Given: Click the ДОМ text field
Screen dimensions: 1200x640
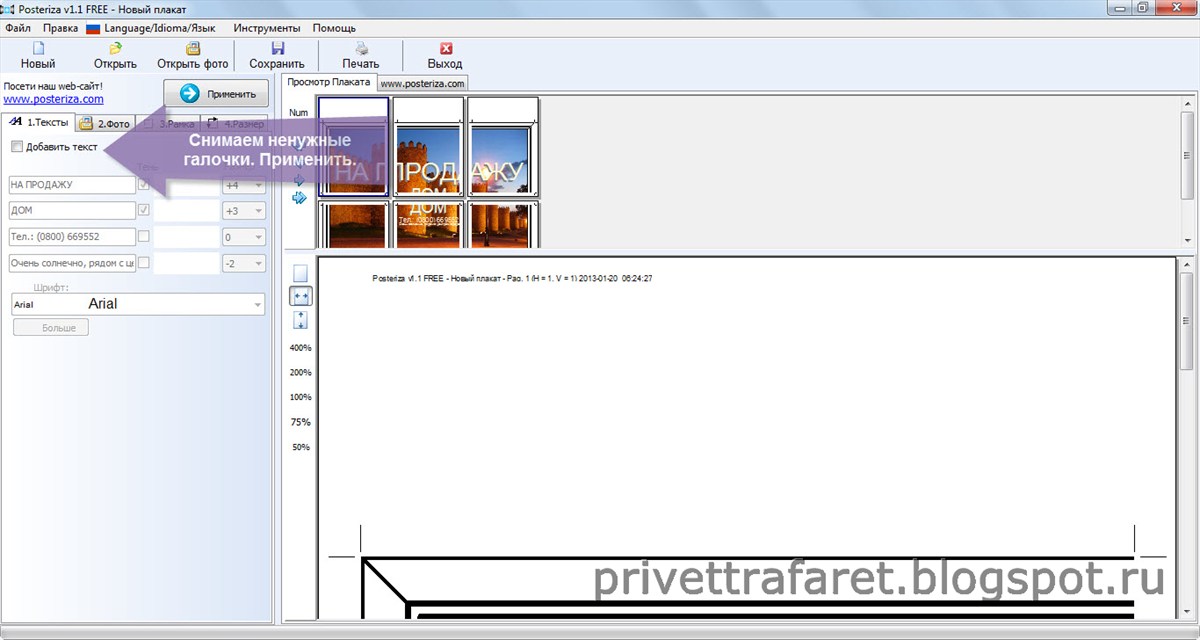Looking at the screenshot, I should click(x=71, y=211).
